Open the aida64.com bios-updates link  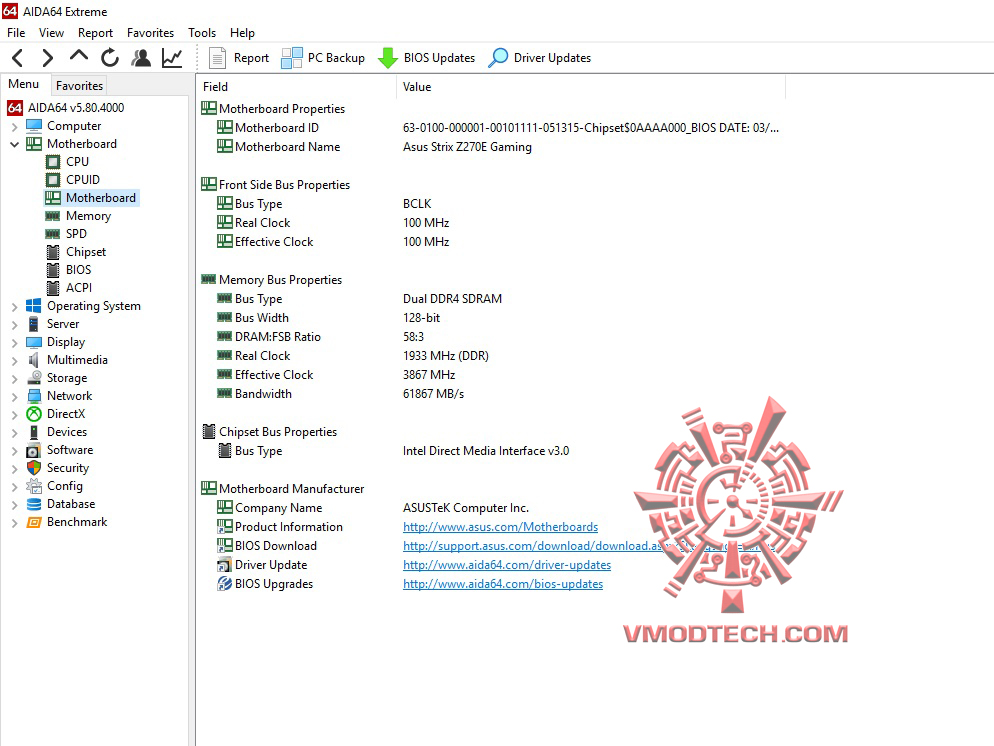[x=503, y=584]
